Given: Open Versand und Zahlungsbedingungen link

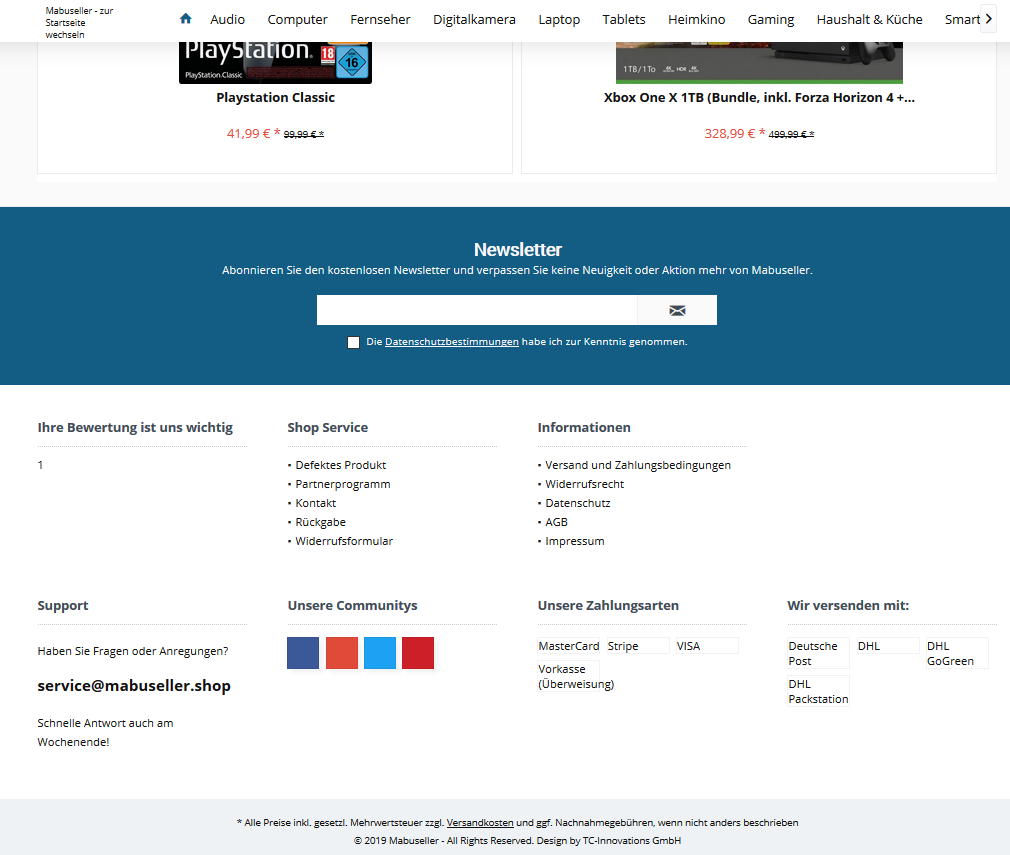Looking at the screenshot, I should tap(638, 465).
